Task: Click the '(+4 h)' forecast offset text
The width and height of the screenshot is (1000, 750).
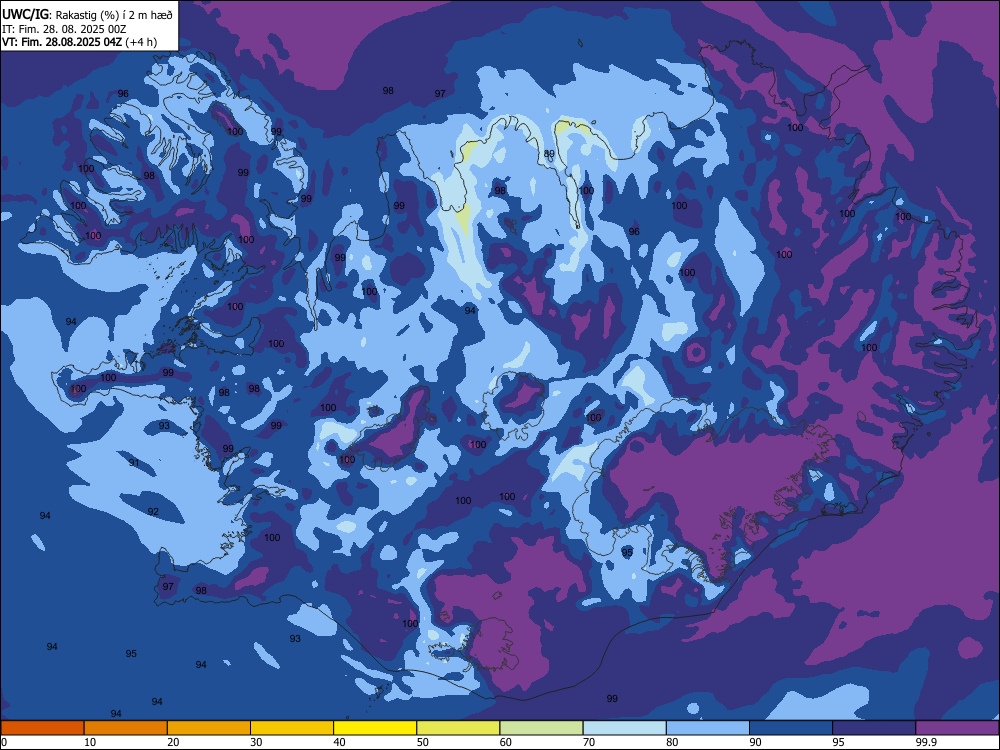Action: tap(141, 42)
